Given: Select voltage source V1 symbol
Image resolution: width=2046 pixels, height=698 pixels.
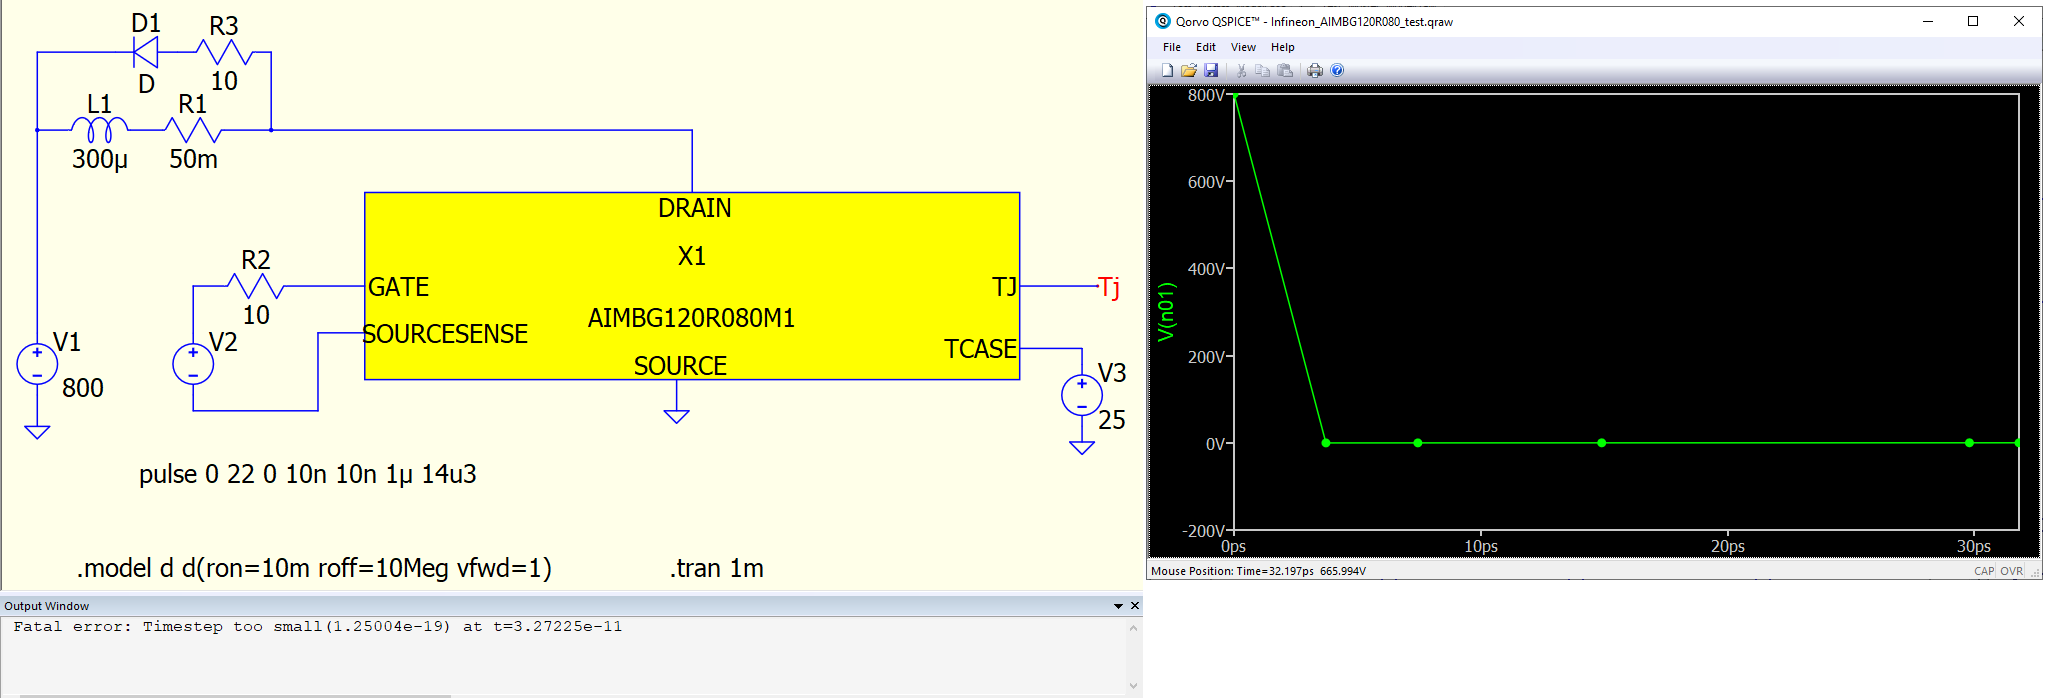Looking at the screenshot, I should coord(37,364).
